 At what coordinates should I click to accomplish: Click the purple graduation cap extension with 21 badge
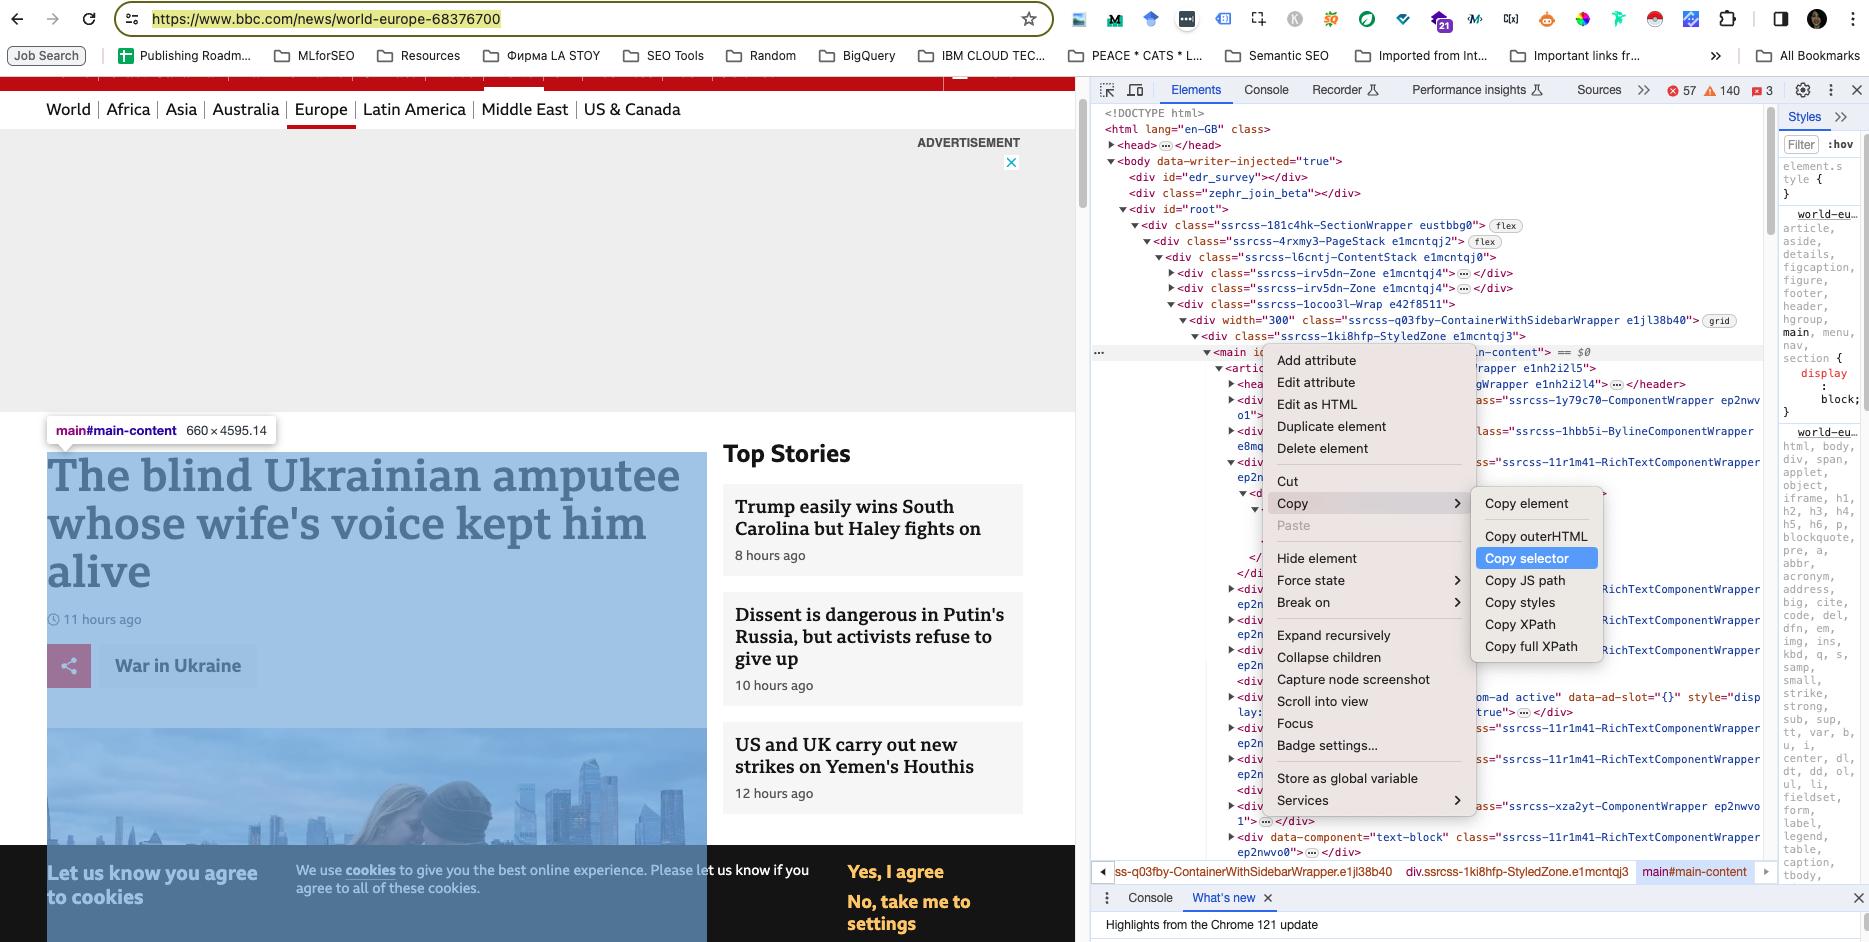(x=1440, y=20)
